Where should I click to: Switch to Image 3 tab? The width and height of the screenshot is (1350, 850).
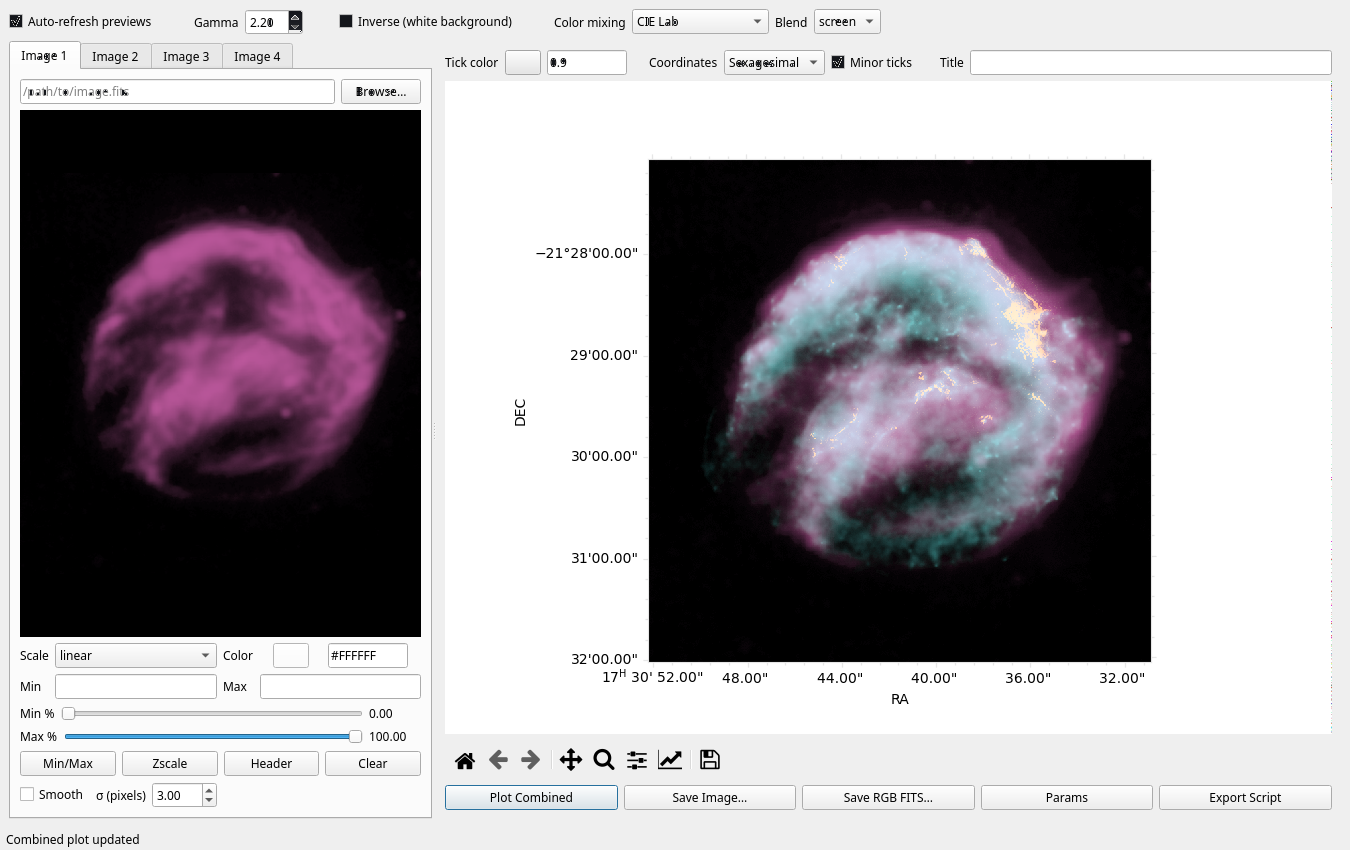point(186,56)
